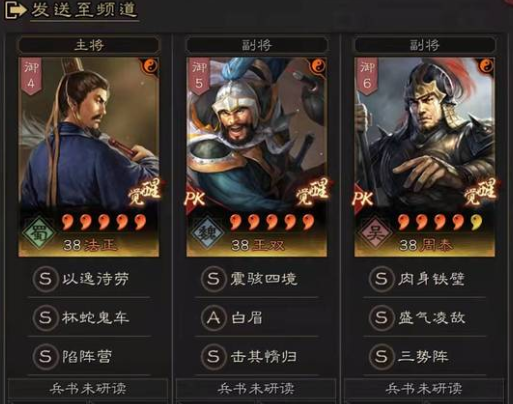Click the 魏 faction emblem on 王双
Viewport: 513px width, 404px height.
tap(207, 232)
